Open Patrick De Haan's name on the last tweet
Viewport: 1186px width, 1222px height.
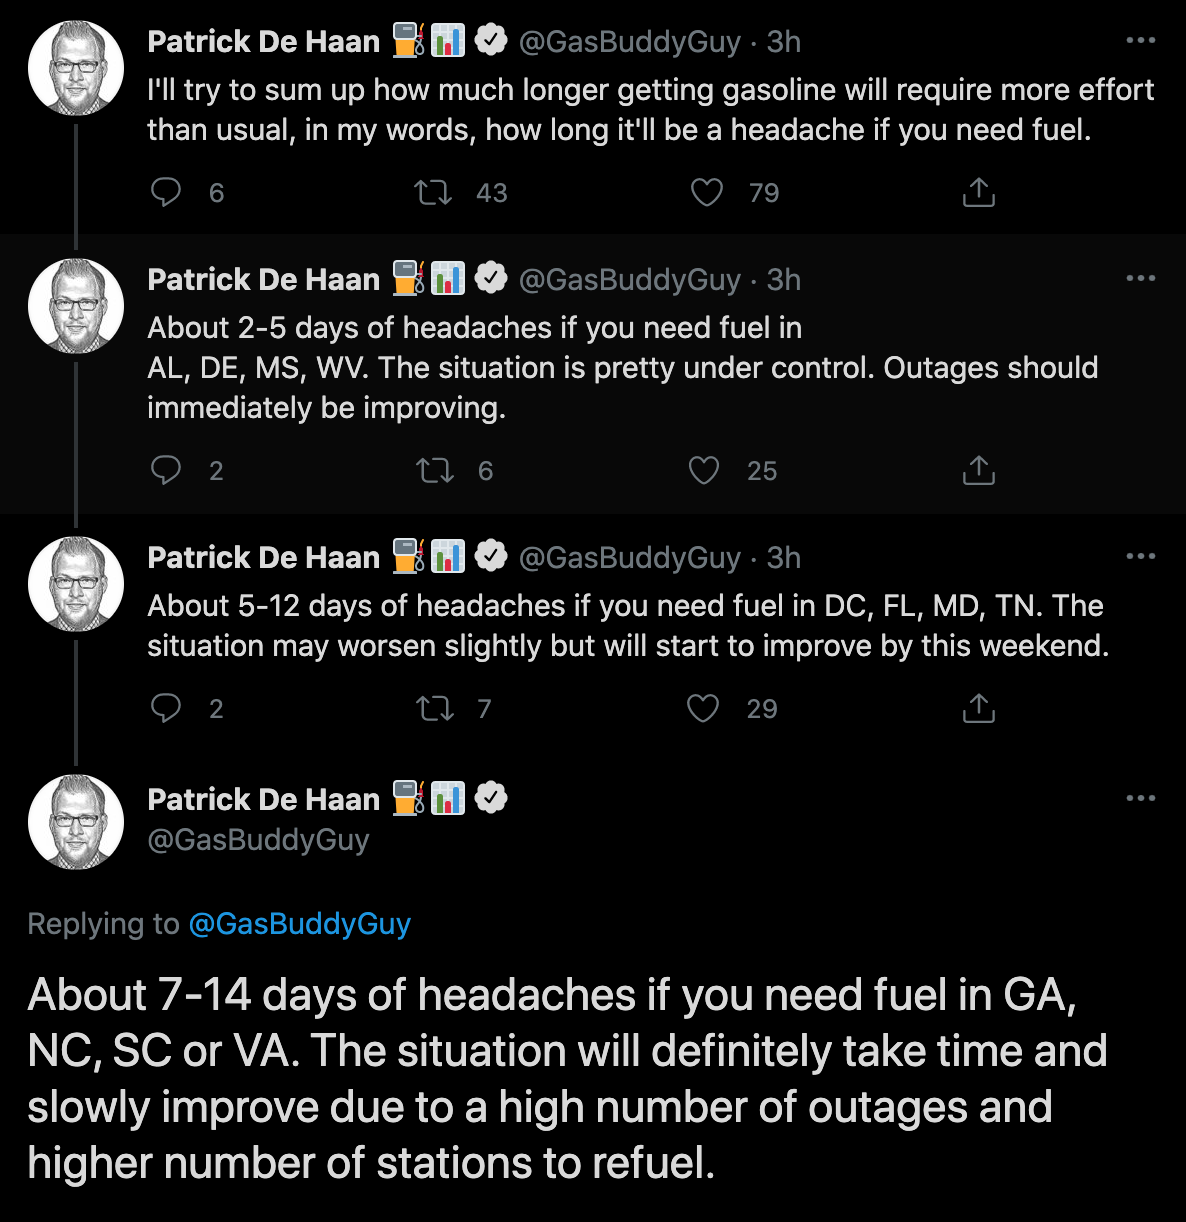[264, 799]
